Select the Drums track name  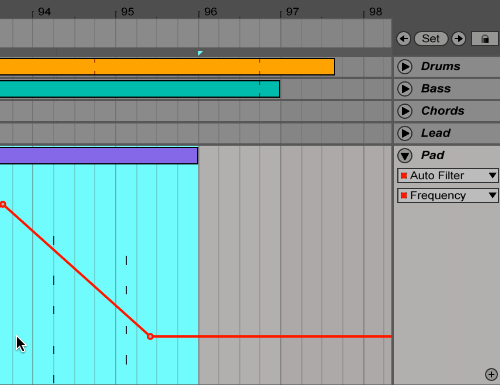pyautogui.click(x=440, y=66)
